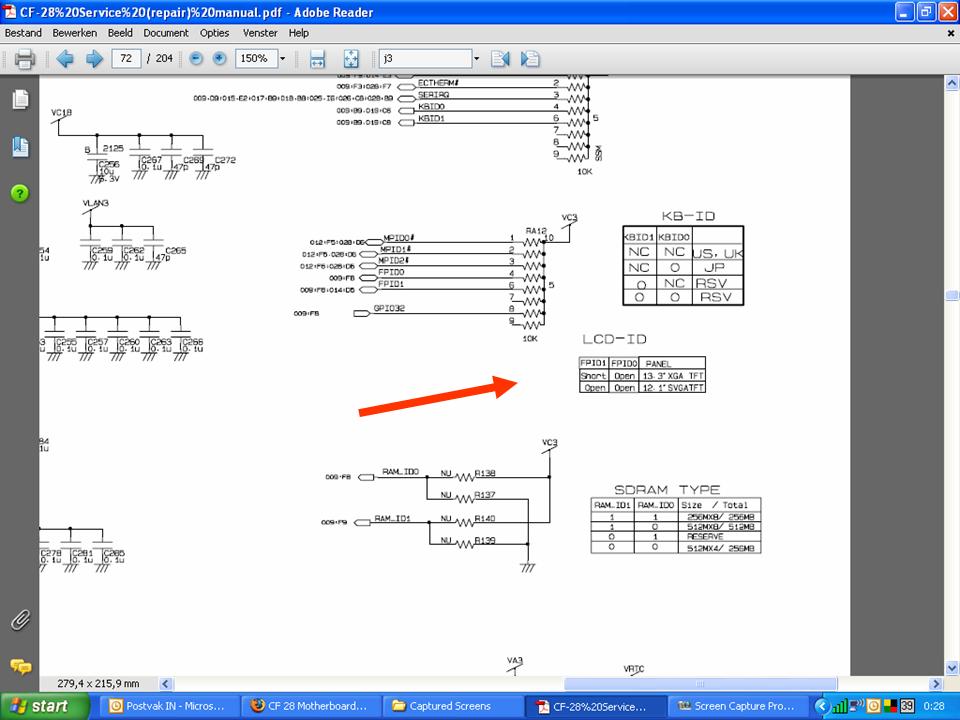Click the vertical scrollbar thumb
Image resolution: width=960 pixels, height=720 pixels.
tap(951, 295)
